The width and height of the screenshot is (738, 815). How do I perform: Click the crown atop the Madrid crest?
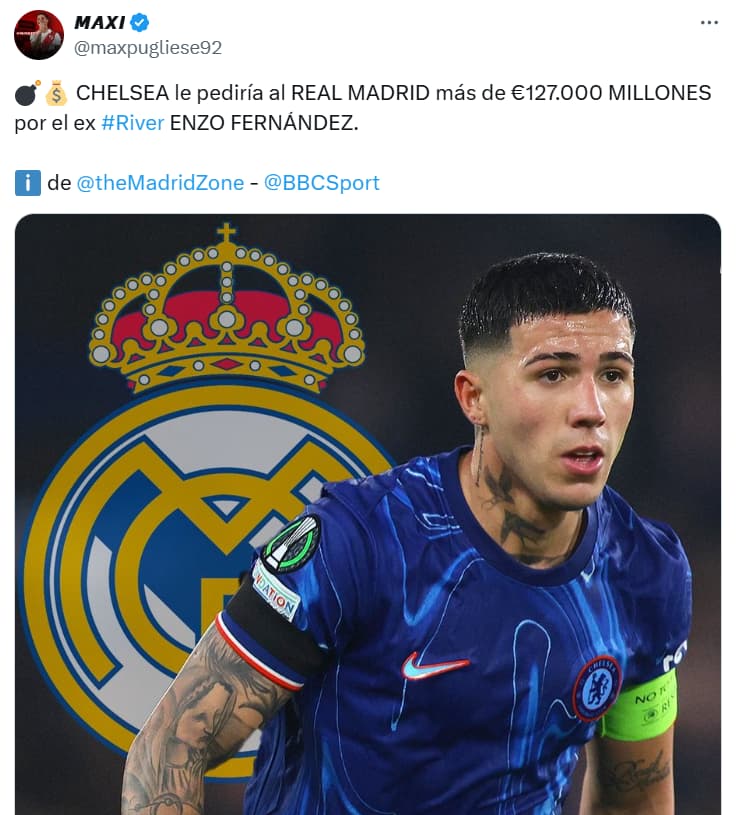227,307
